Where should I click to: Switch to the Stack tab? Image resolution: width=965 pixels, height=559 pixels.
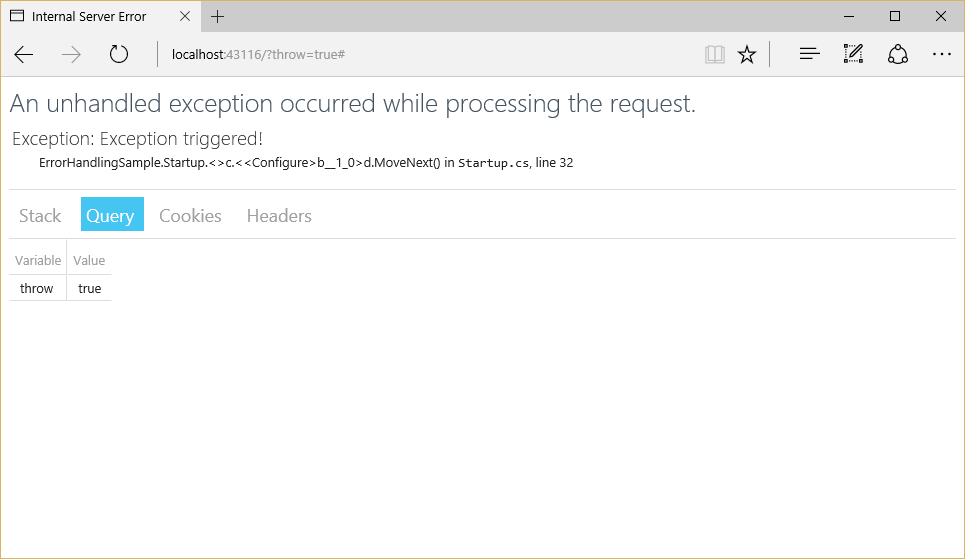pyautogui.click(x=40, y=215)
